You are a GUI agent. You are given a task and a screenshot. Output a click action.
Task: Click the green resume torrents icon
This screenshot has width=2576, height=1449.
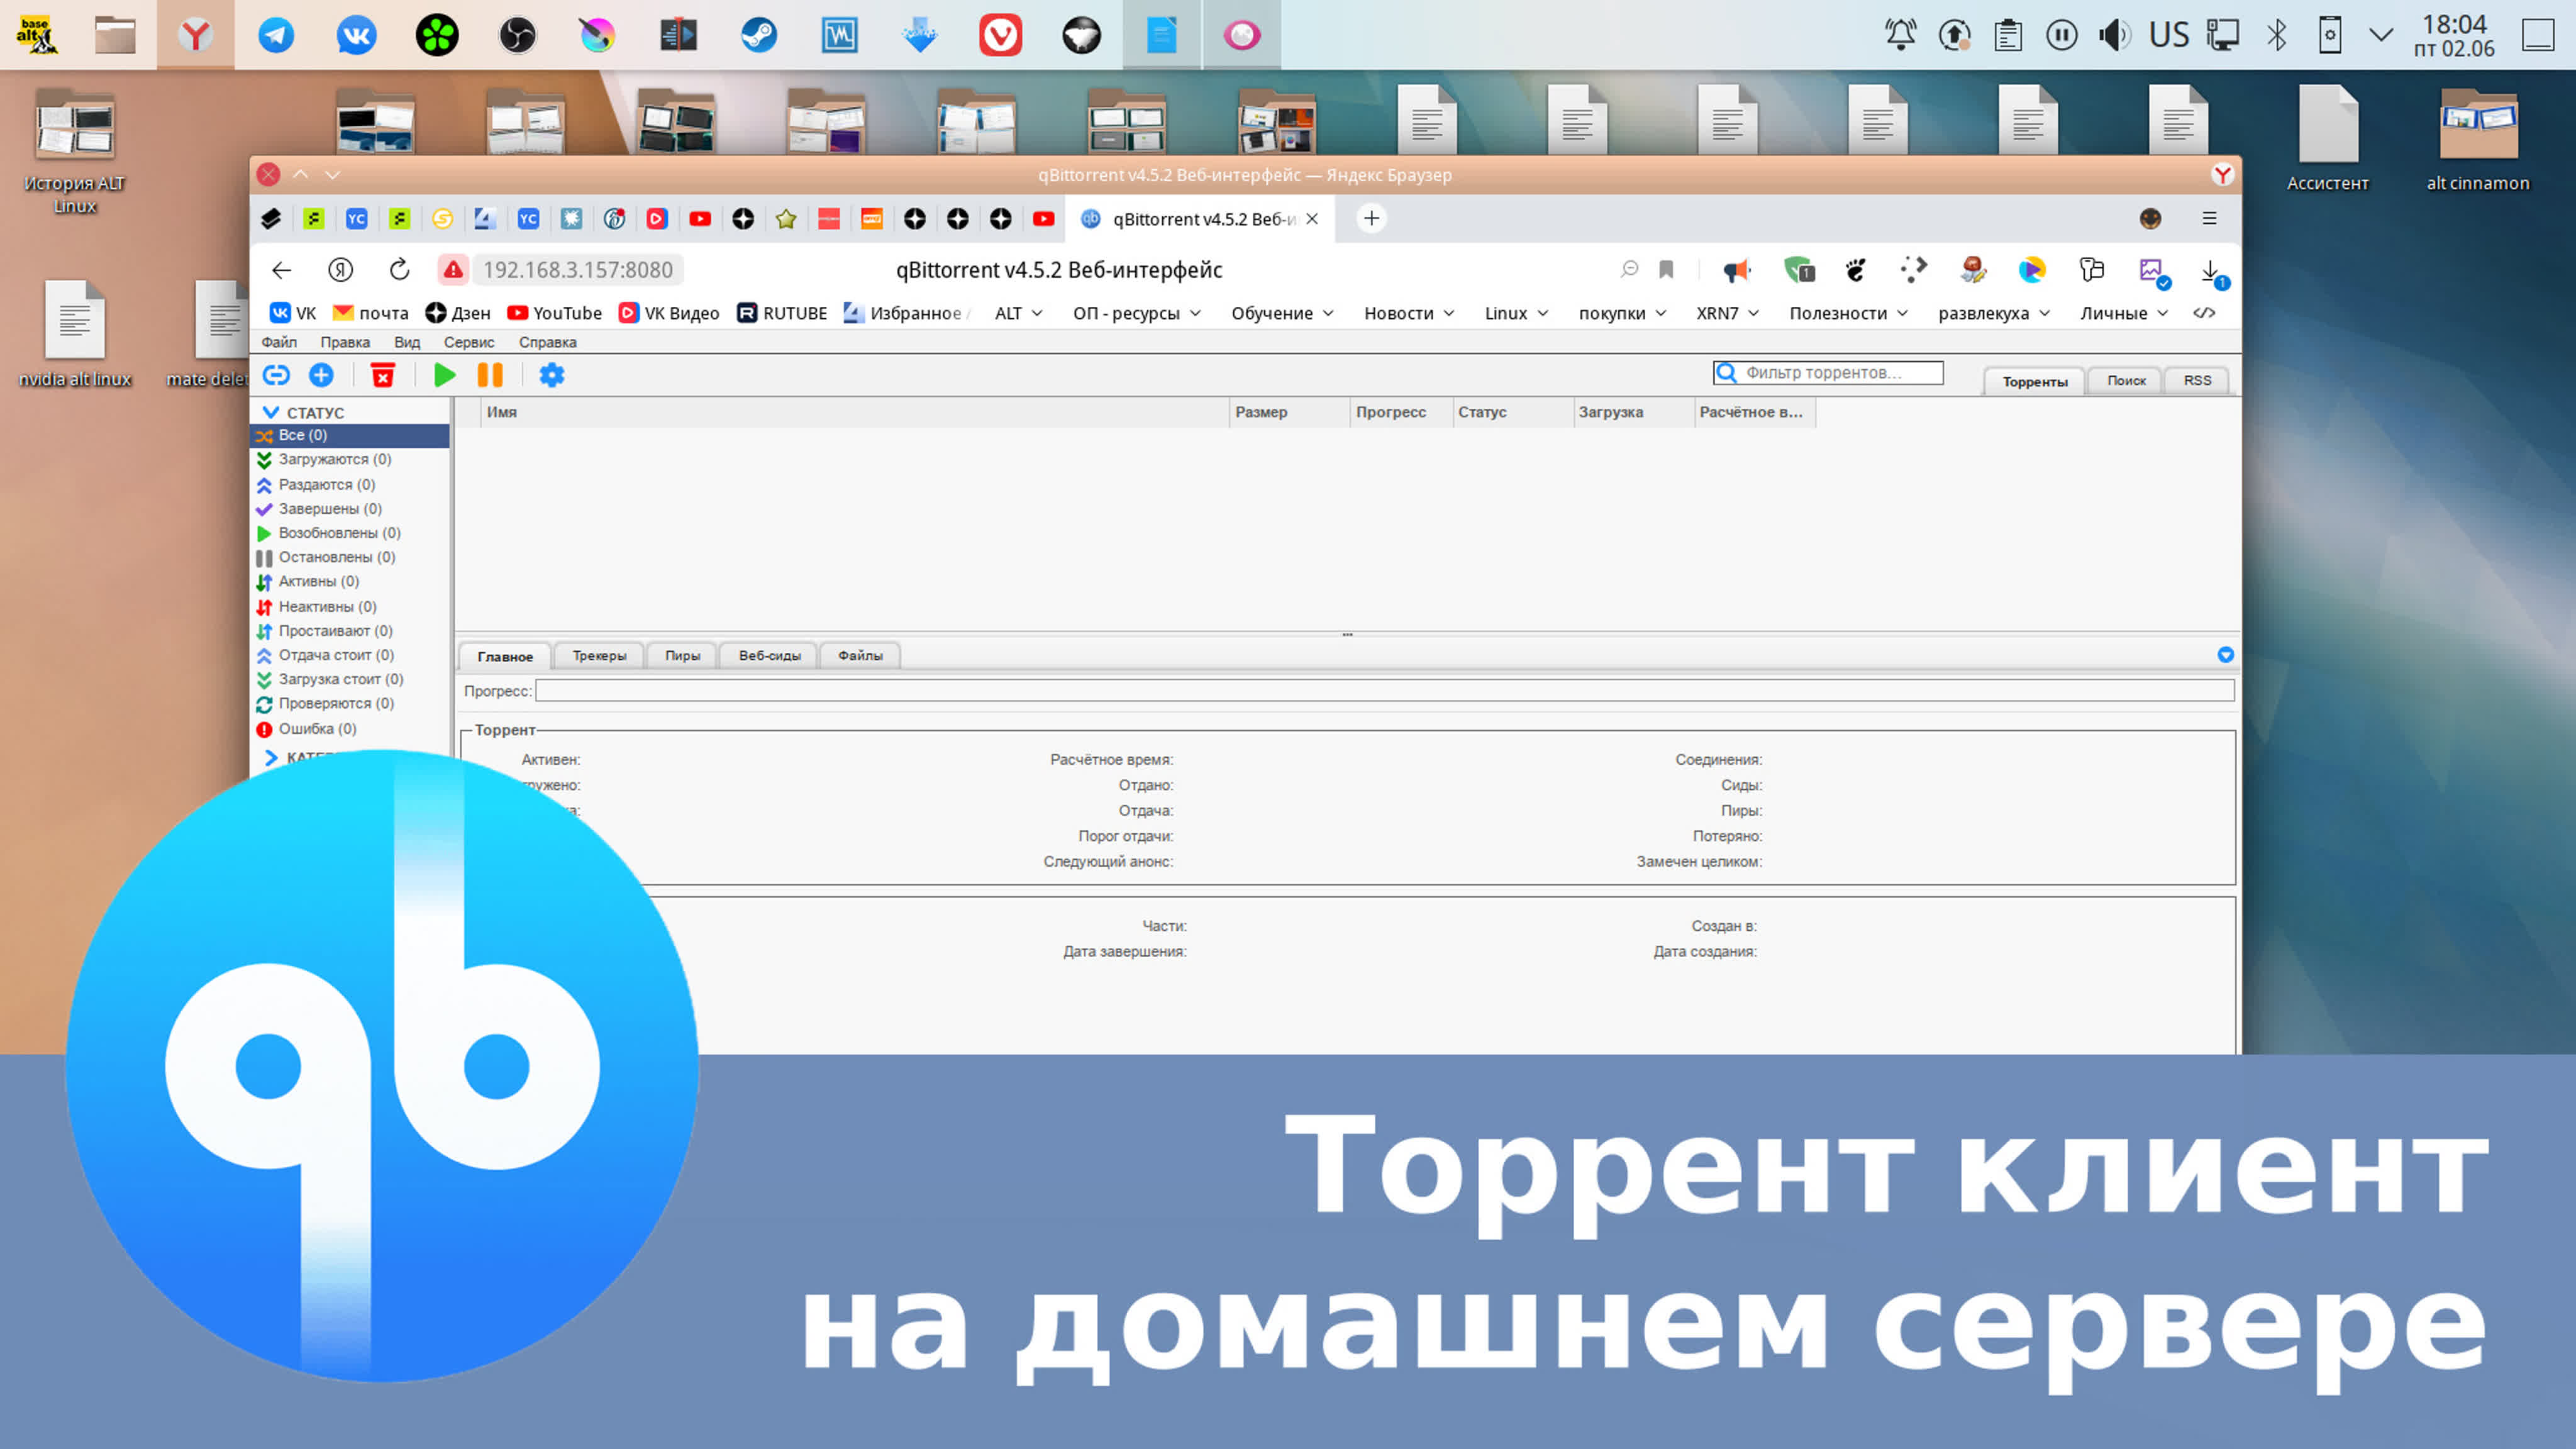click(x=444, y=375)
